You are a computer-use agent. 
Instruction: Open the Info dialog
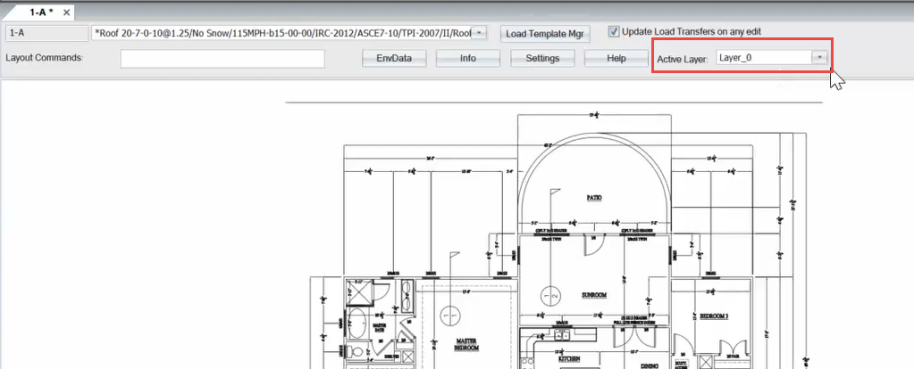(x=468, y=58)
